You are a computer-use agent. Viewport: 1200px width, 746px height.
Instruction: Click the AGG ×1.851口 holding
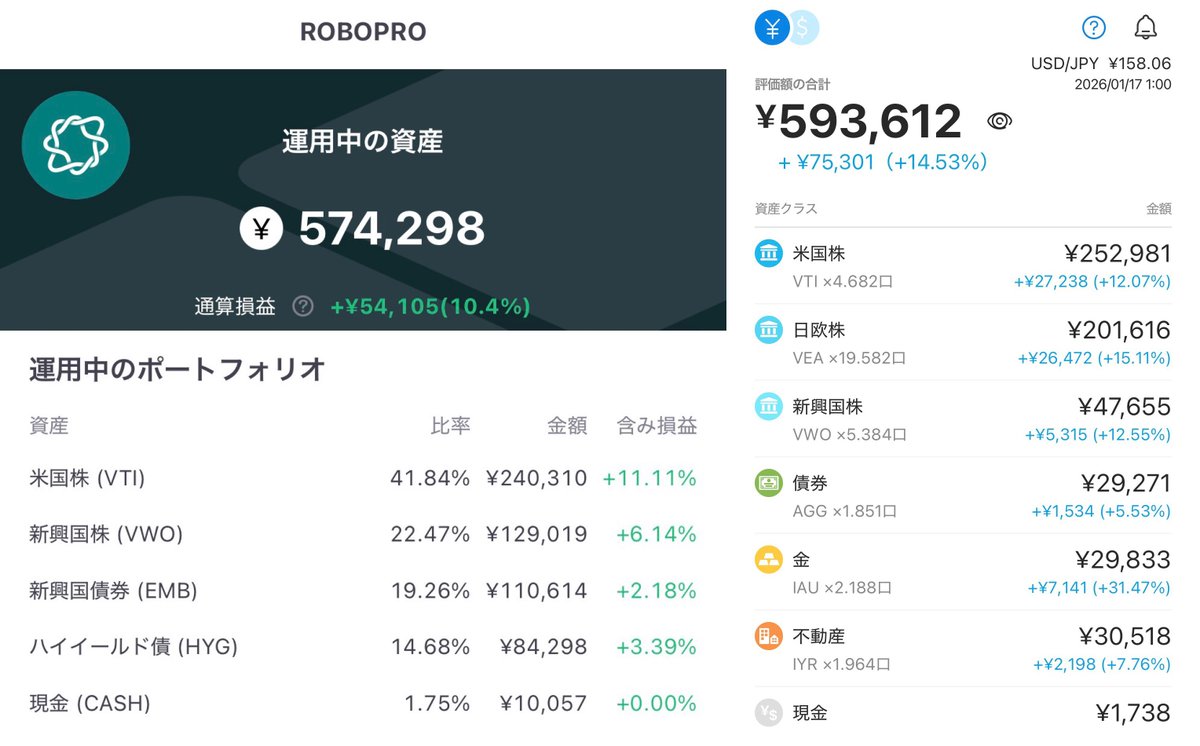844,511
